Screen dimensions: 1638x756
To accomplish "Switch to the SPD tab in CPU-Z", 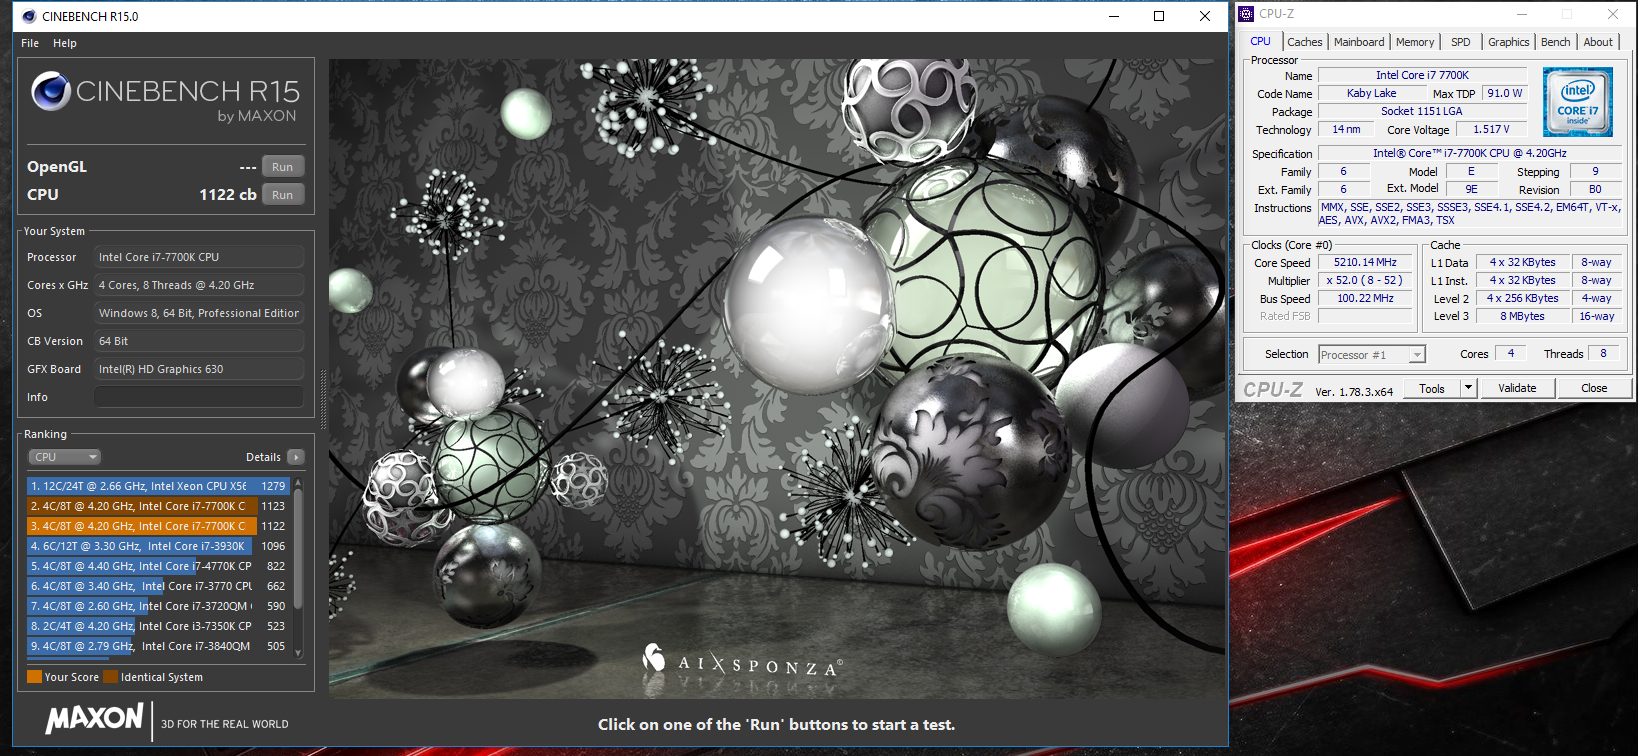I will [x=1461, y=42].
